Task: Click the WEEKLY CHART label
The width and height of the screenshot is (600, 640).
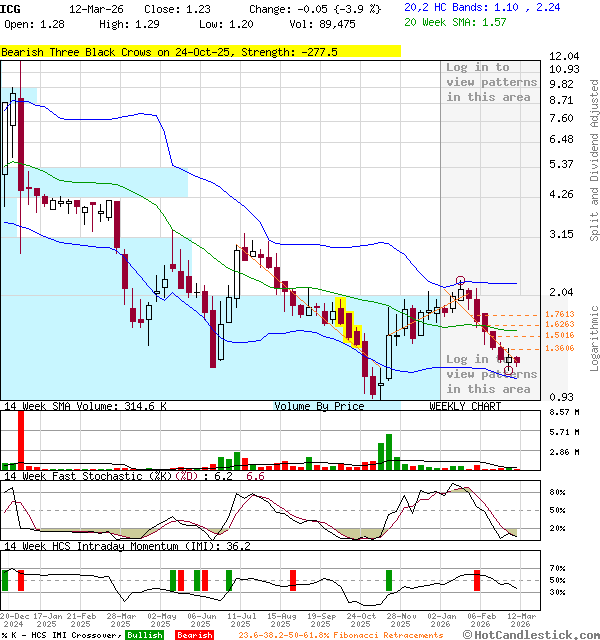Action: point(465,406)
